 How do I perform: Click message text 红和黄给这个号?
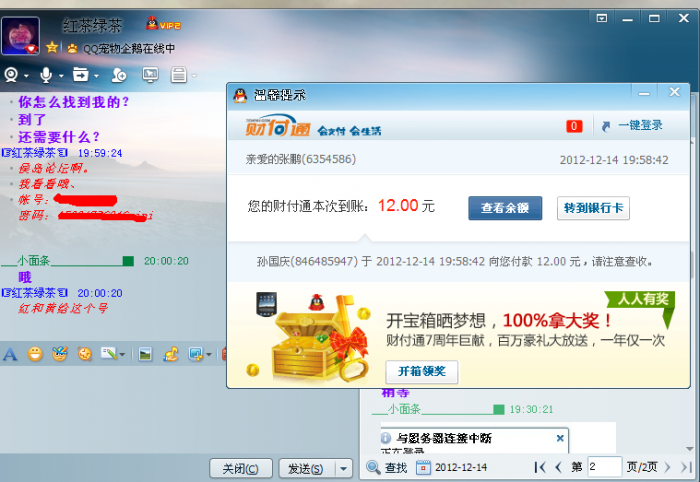click(63, 308)
